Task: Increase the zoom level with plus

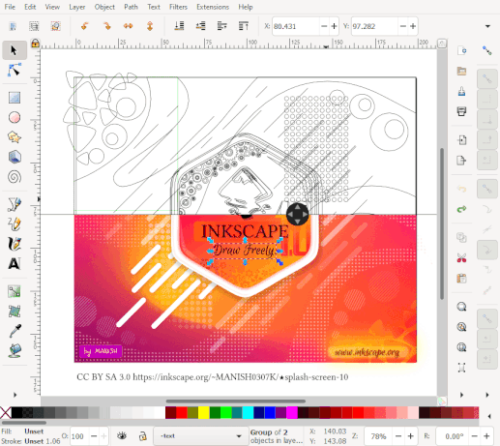Action: pyautogui.click(x=411, y=436)
